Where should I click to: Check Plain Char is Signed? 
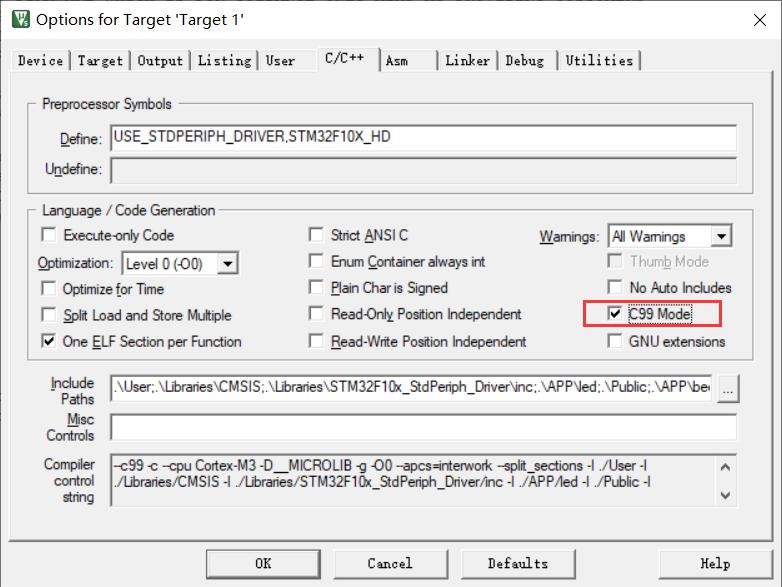click(316, 288)
